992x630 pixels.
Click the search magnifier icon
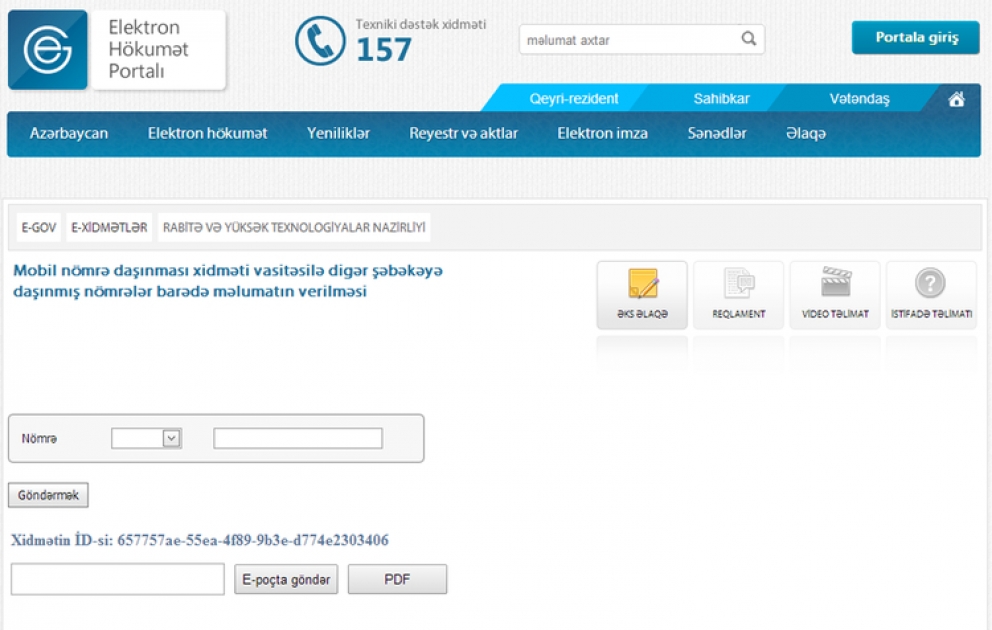pyautogui.click(x=748, y=39)
